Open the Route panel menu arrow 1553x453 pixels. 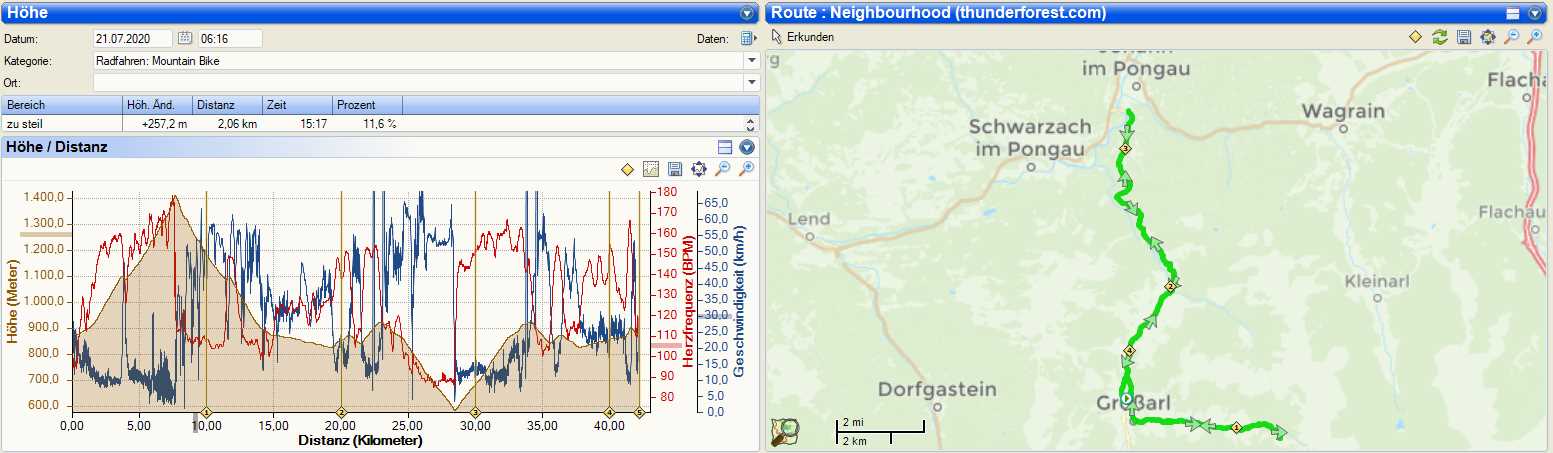pos(1535,13)
